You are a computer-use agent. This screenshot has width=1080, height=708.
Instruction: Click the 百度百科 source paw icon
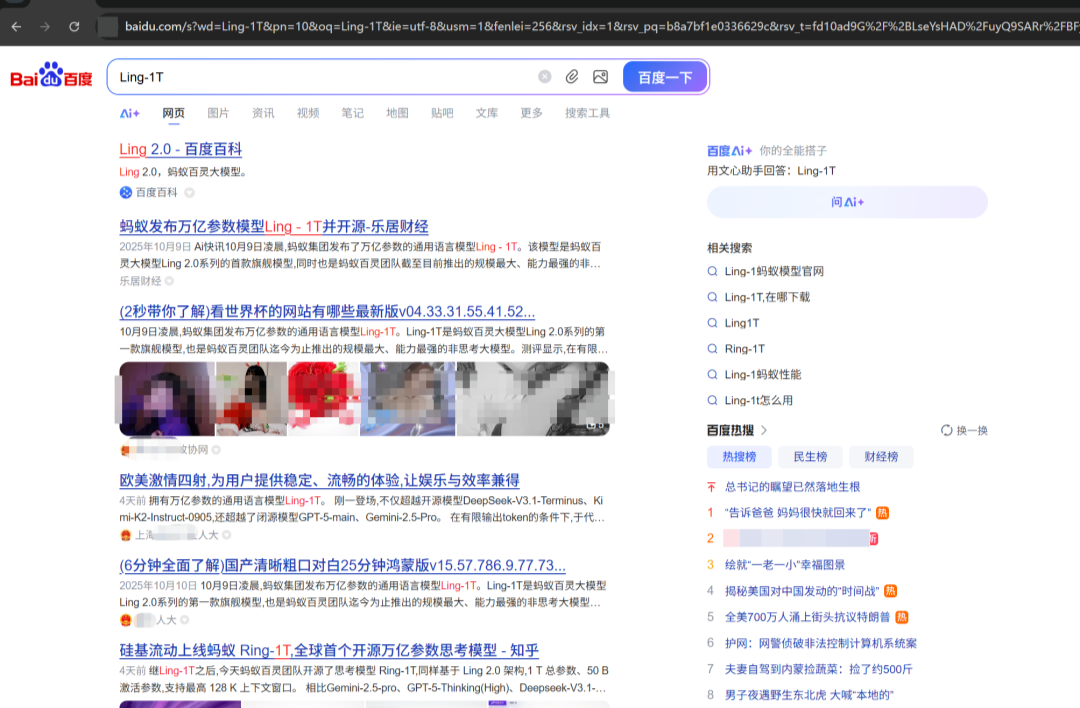point(126,192)
